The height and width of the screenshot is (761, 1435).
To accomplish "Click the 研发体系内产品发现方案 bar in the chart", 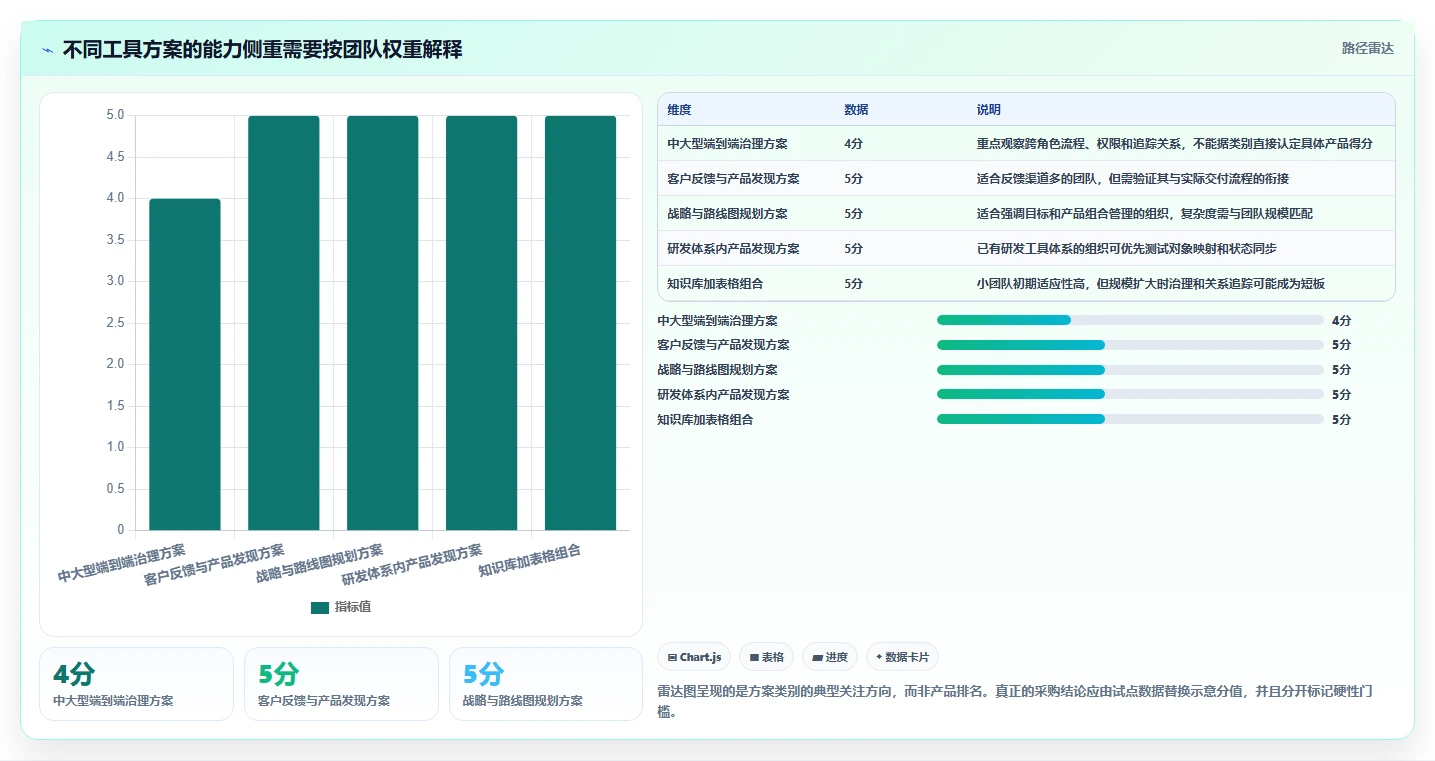I will tap(482, 323).
